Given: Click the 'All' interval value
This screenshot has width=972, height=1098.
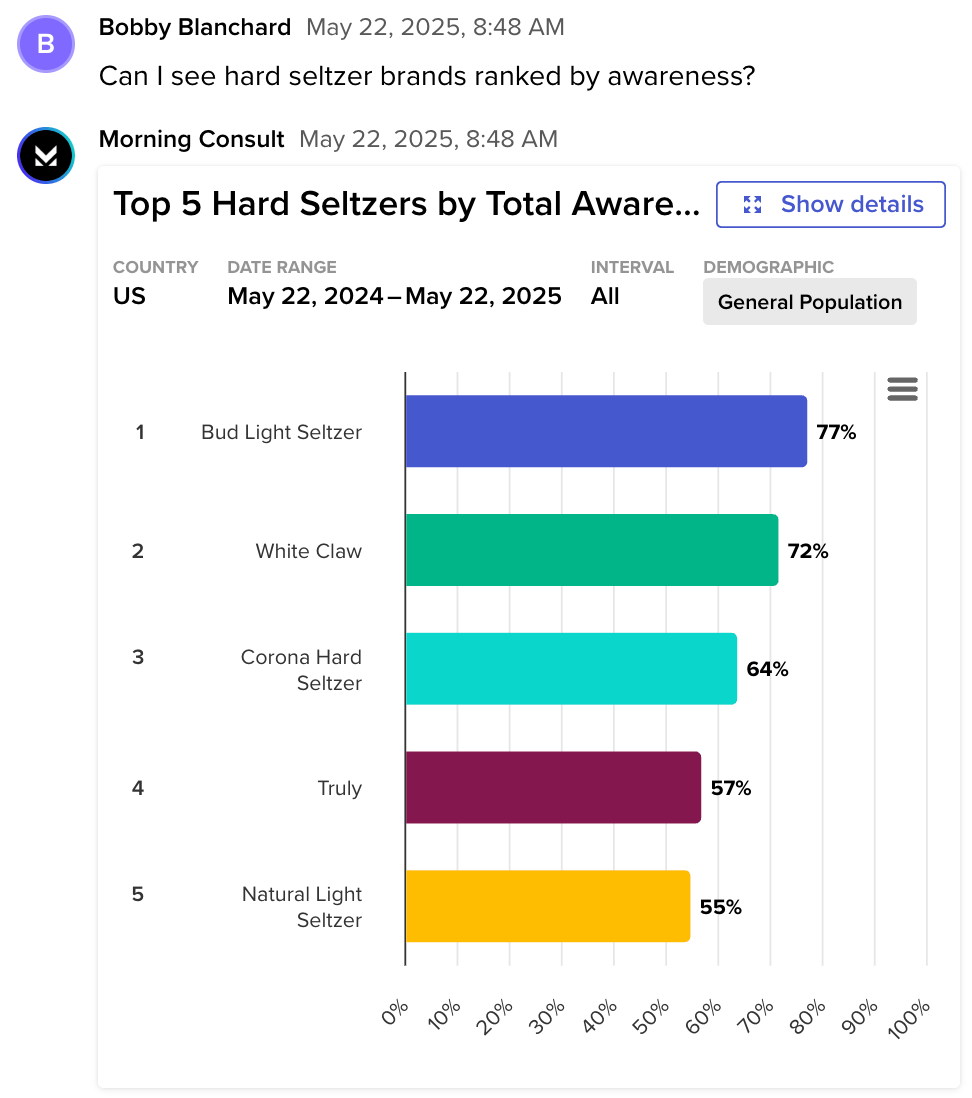Looking at the screenshot, I should [x=605, y=297].
